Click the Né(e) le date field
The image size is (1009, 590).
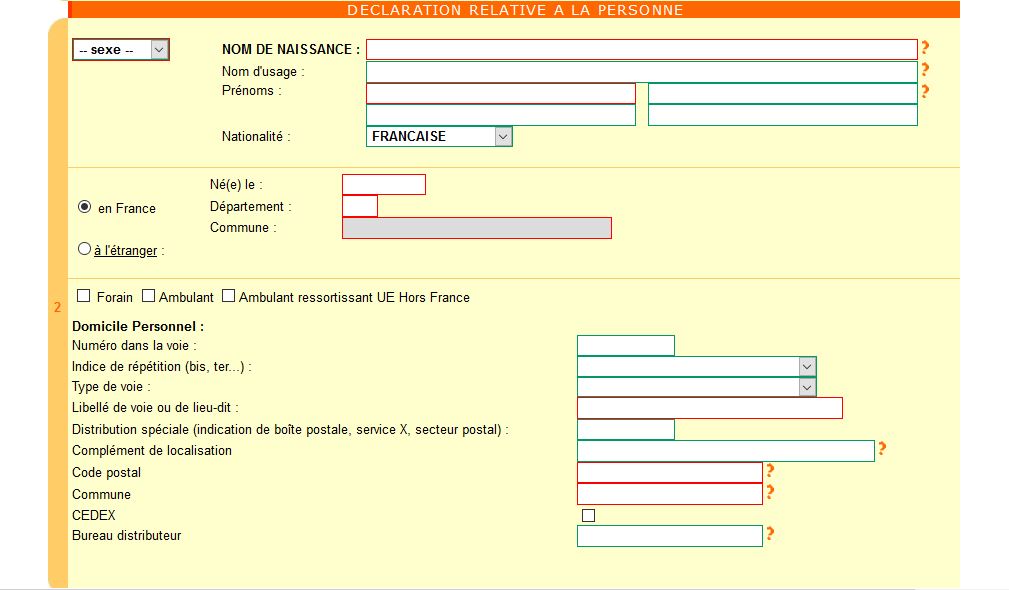tap(384, 185)
